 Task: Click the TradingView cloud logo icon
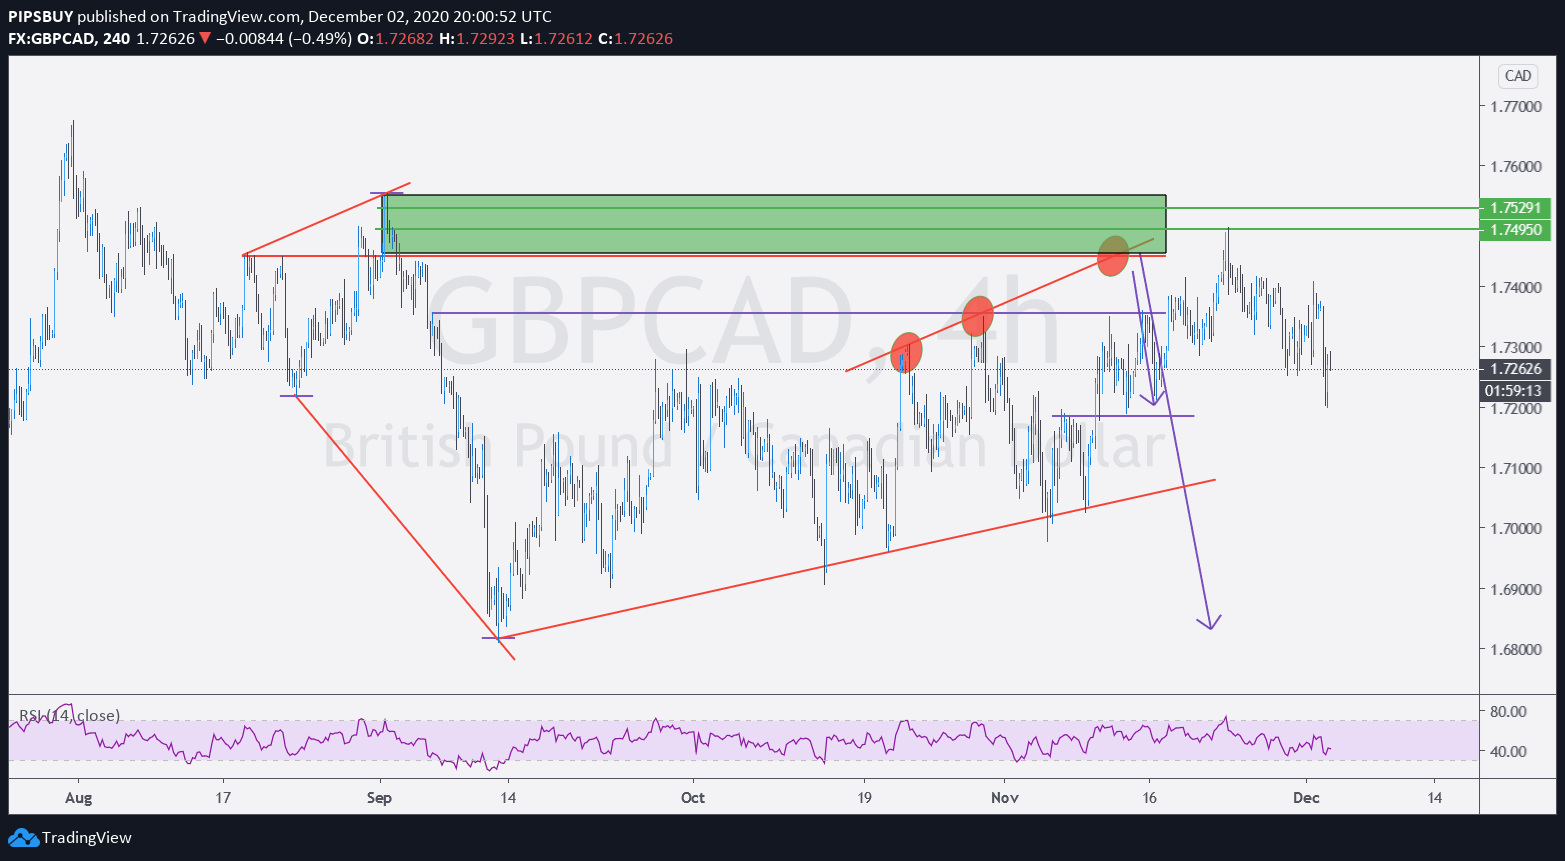[23, 838]
